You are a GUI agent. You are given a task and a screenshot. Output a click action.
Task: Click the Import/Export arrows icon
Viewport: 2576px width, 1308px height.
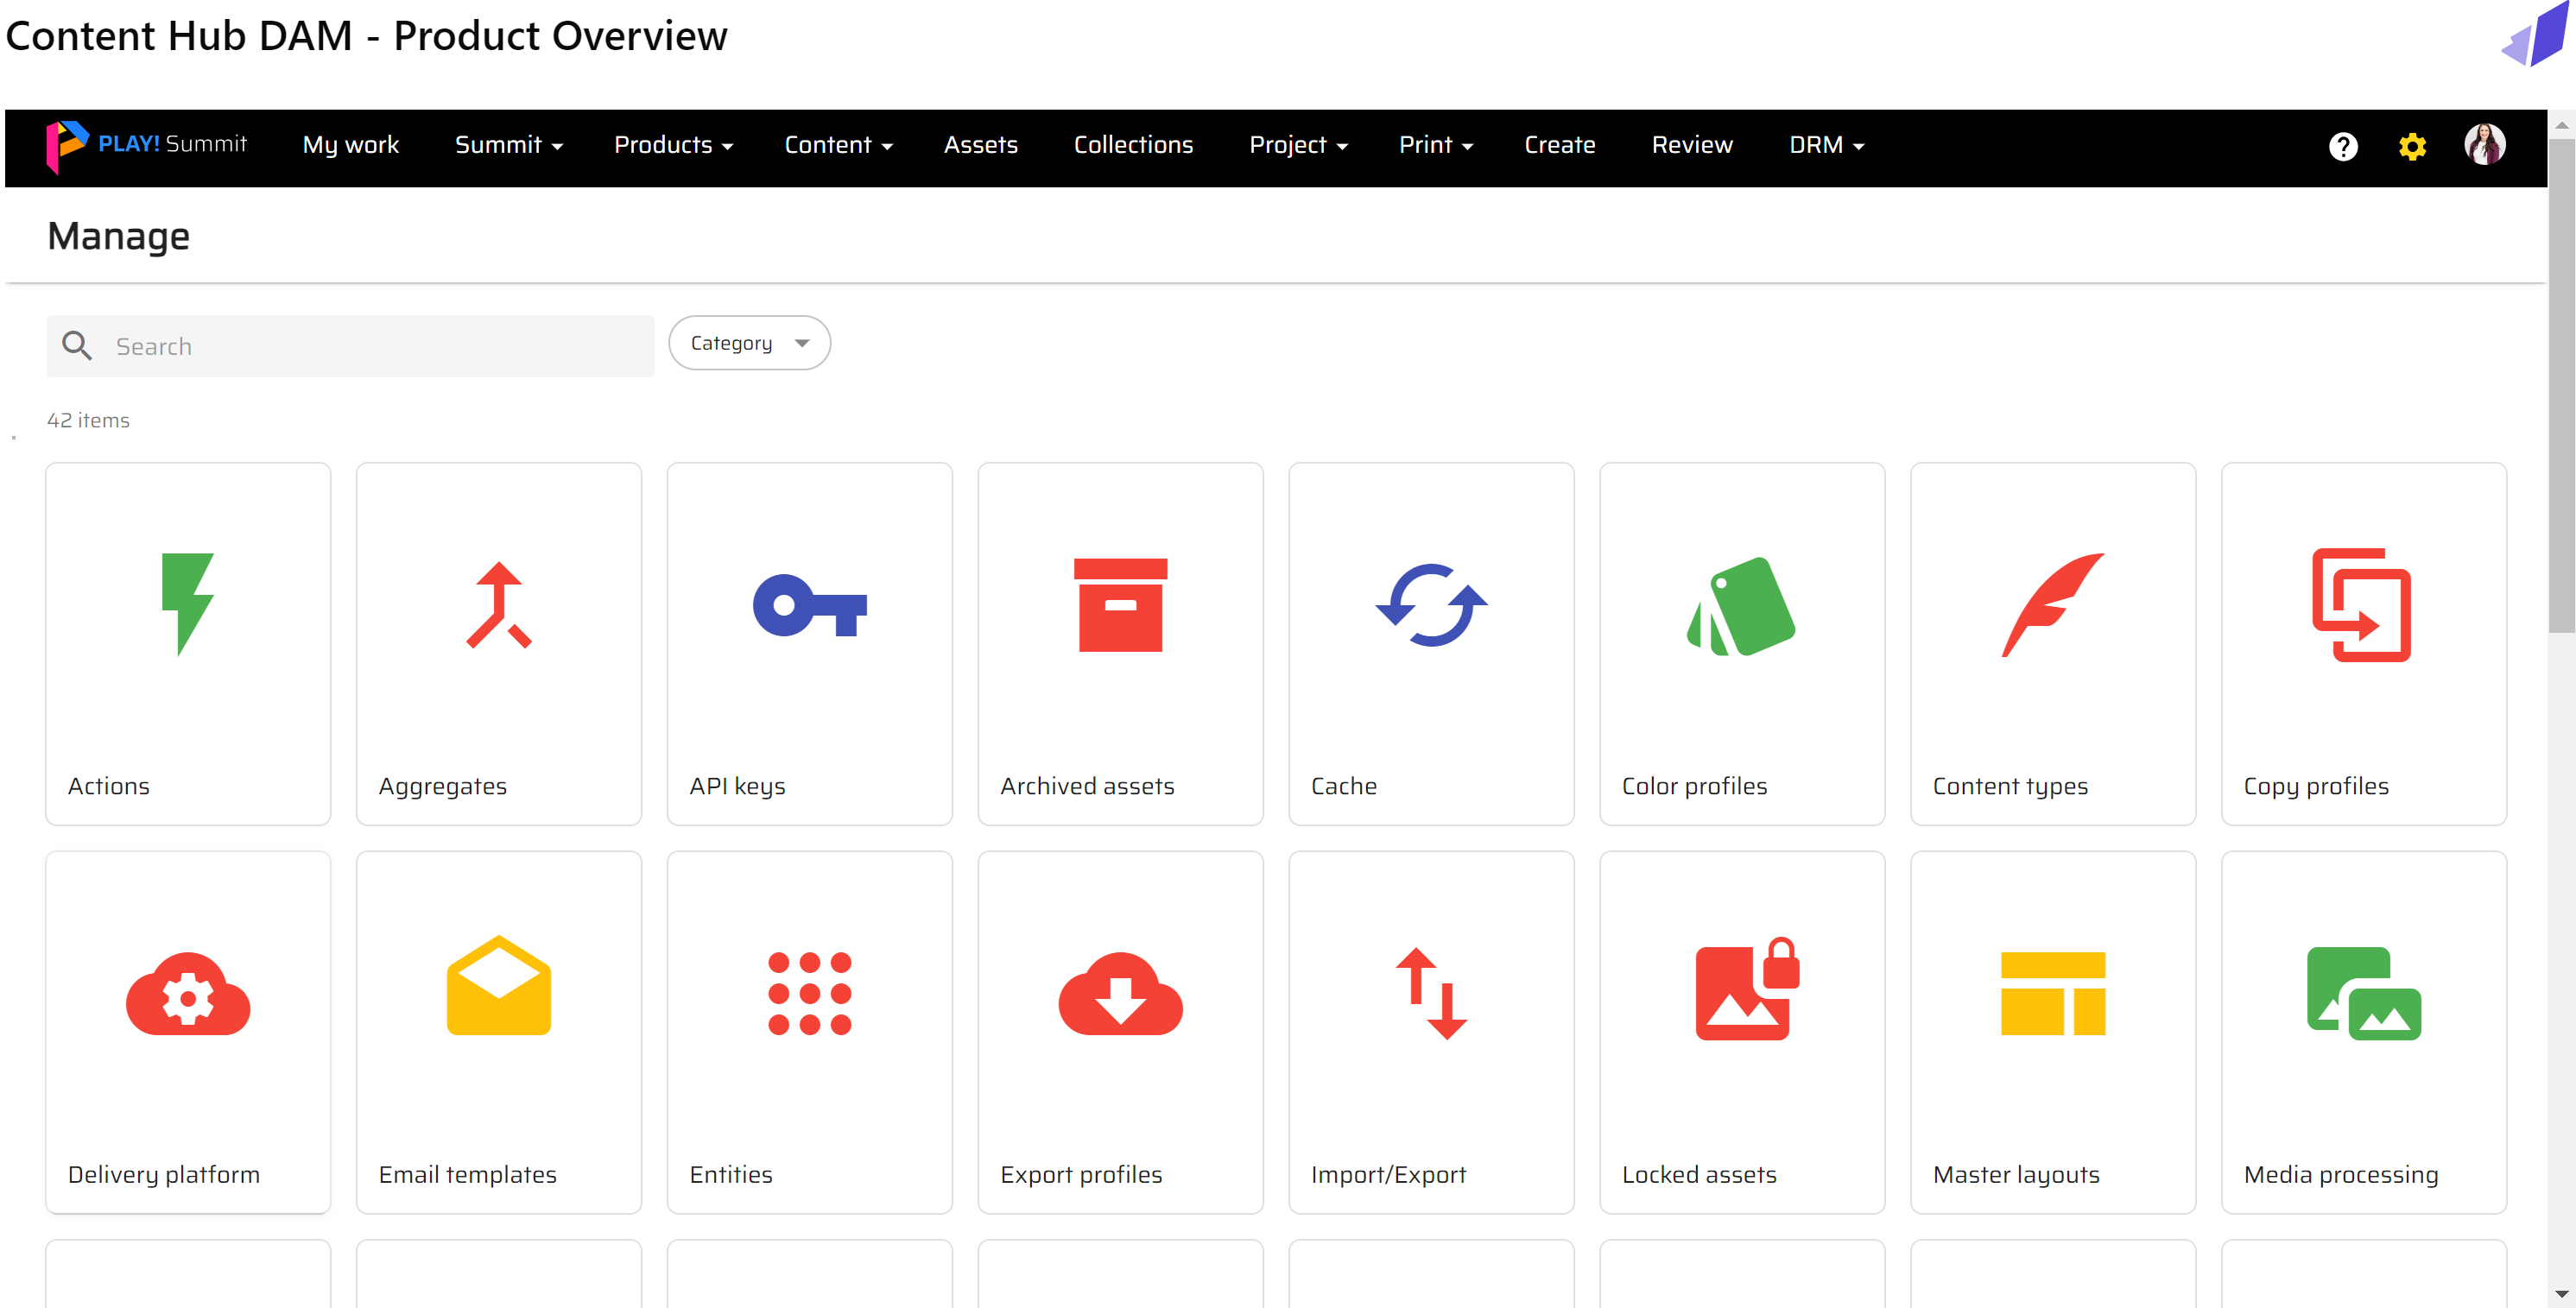(1431, 994)
